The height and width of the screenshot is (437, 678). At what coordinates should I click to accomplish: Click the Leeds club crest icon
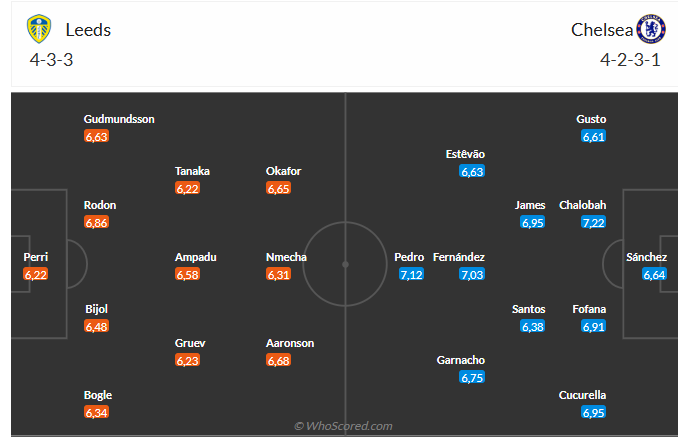point(39,29)
